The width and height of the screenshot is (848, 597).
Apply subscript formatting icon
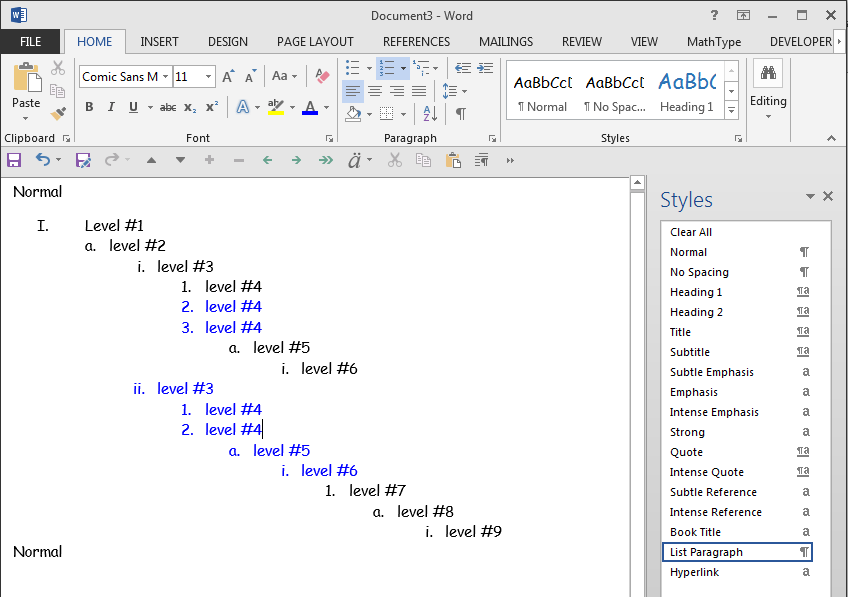188,107
